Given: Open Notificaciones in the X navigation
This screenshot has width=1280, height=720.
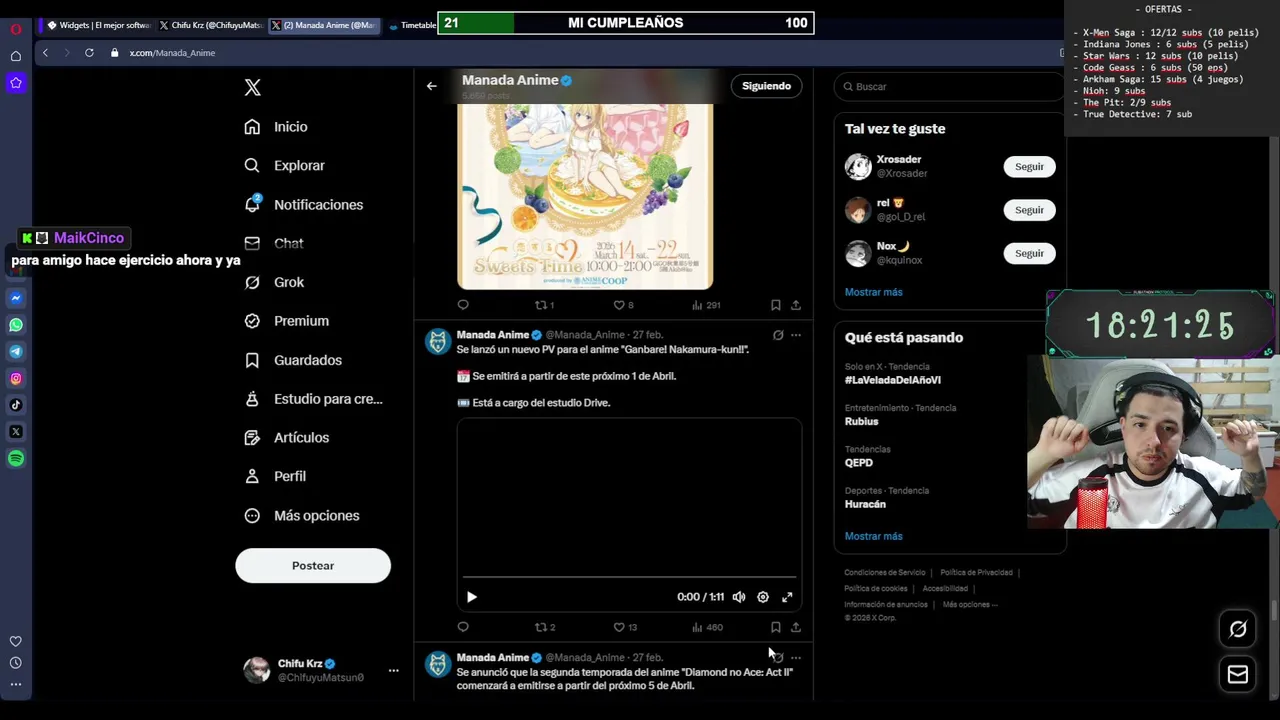Looking at the screenshot, I should [x=304, y=205].
